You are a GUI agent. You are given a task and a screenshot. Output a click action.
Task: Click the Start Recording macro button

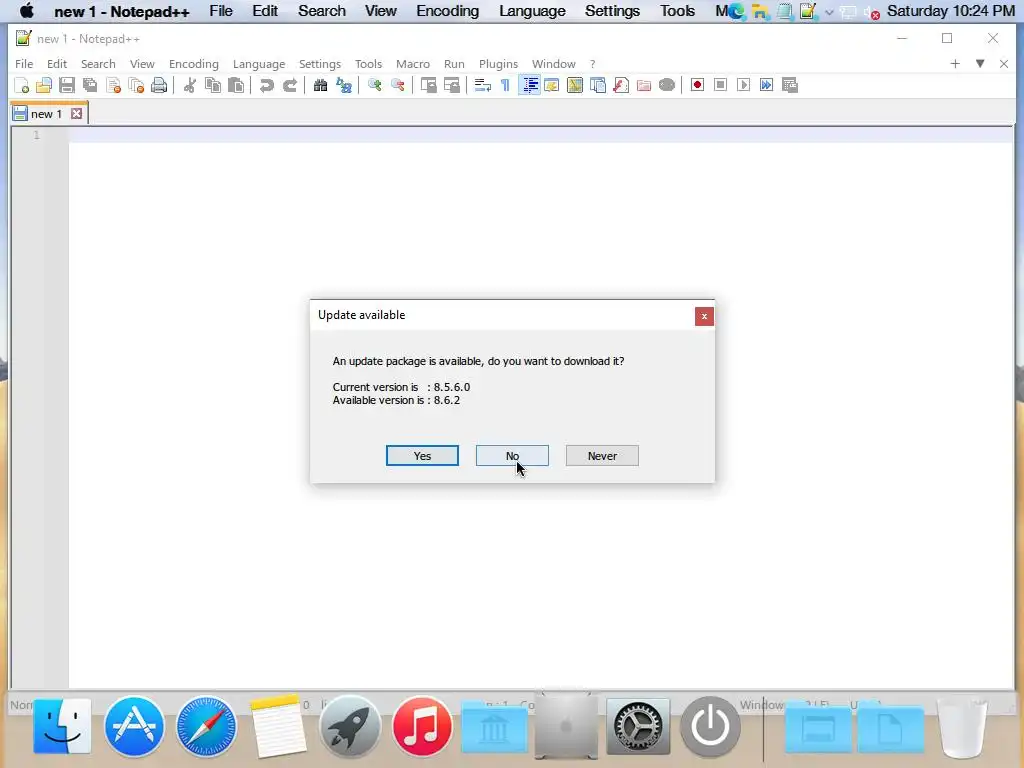[x=697, y=85]
